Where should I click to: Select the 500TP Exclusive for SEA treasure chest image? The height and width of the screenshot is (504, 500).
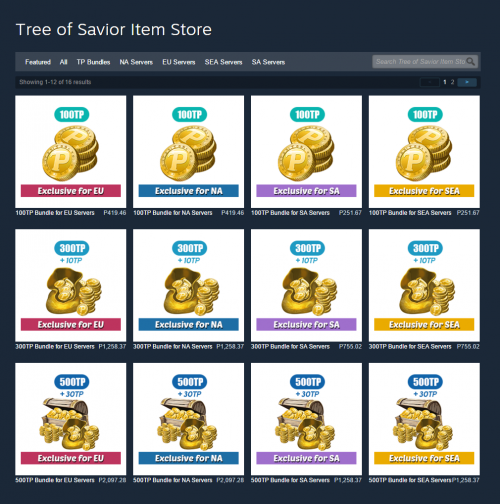point(424,419)
